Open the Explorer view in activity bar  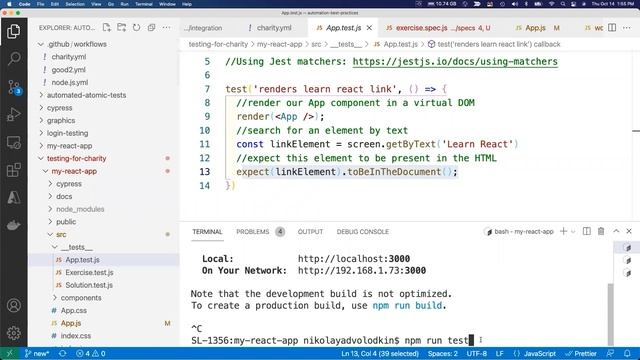coord(13,31)
